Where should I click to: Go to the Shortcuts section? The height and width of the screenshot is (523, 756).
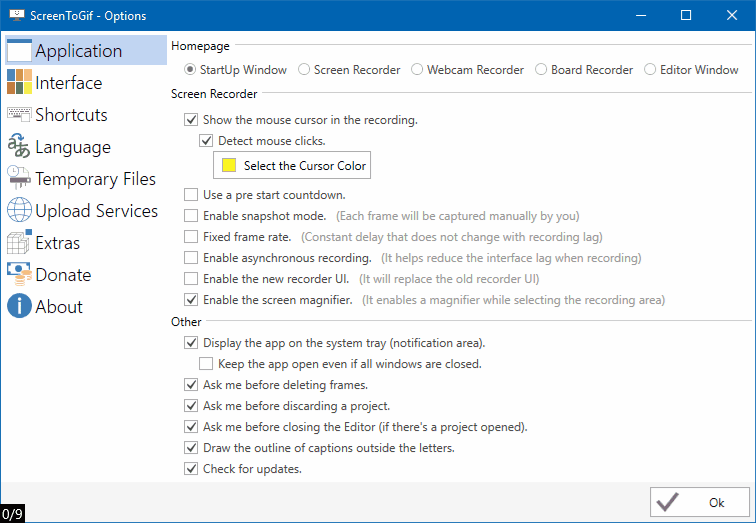tap(86, 114)
